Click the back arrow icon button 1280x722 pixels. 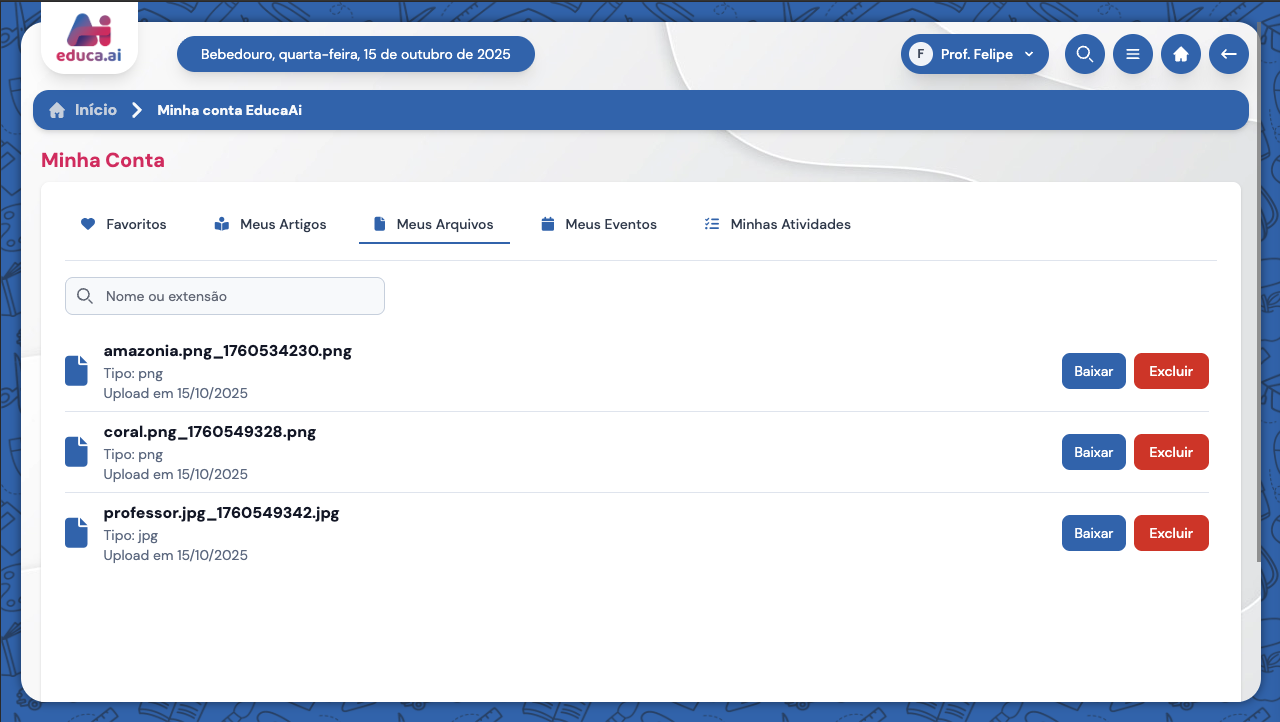tap(1228, 54)
